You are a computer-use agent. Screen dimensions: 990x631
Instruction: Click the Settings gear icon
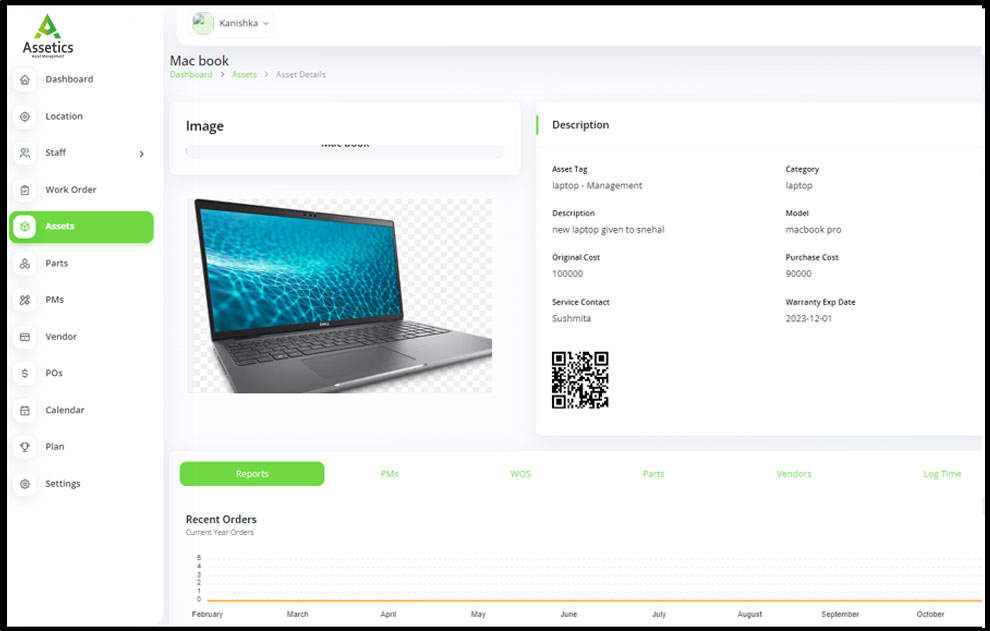[25, 484]
